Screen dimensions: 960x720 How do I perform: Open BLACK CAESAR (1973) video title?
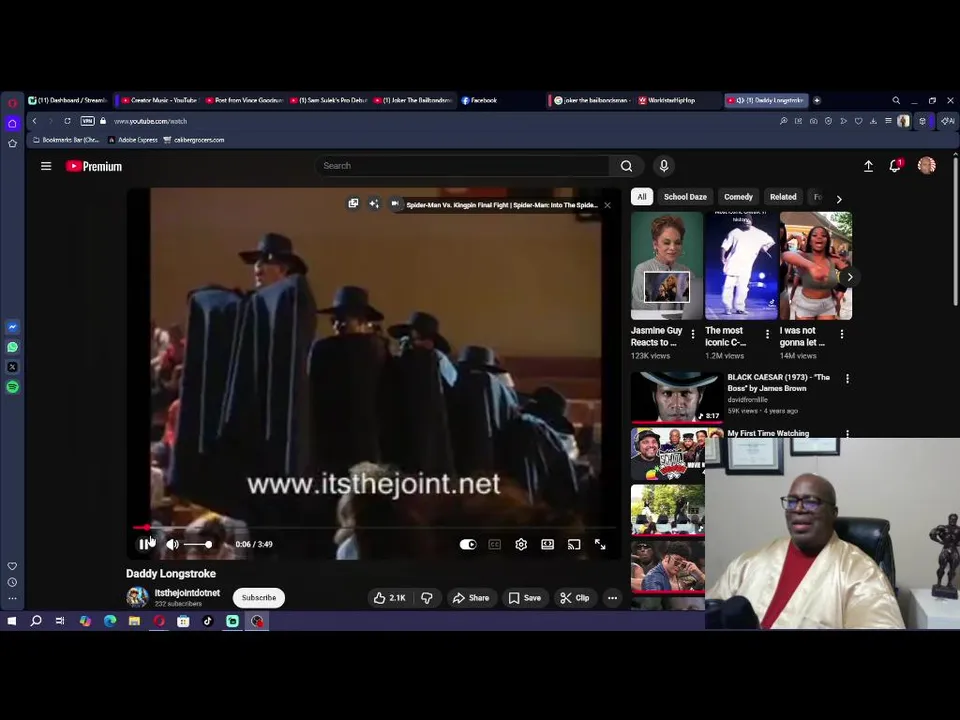click(779, 383)
